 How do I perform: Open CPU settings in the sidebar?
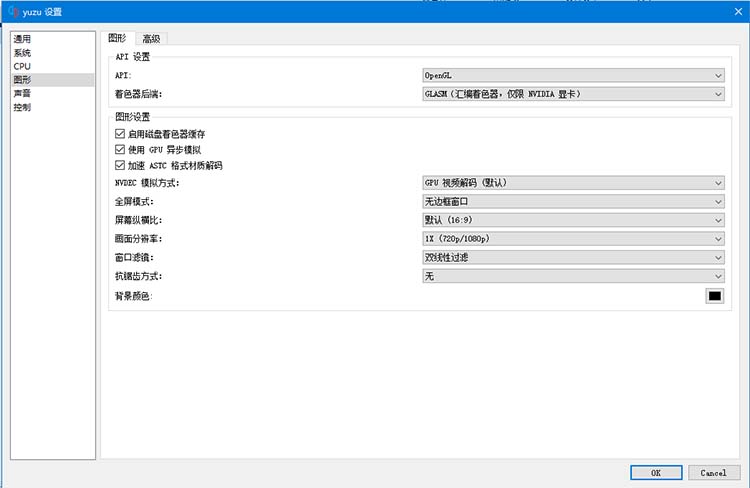[22, 66]
